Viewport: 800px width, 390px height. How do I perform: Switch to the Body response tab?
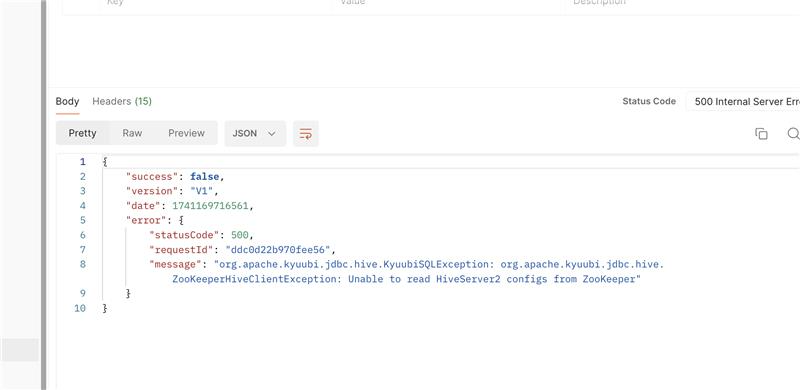point(67,101)
